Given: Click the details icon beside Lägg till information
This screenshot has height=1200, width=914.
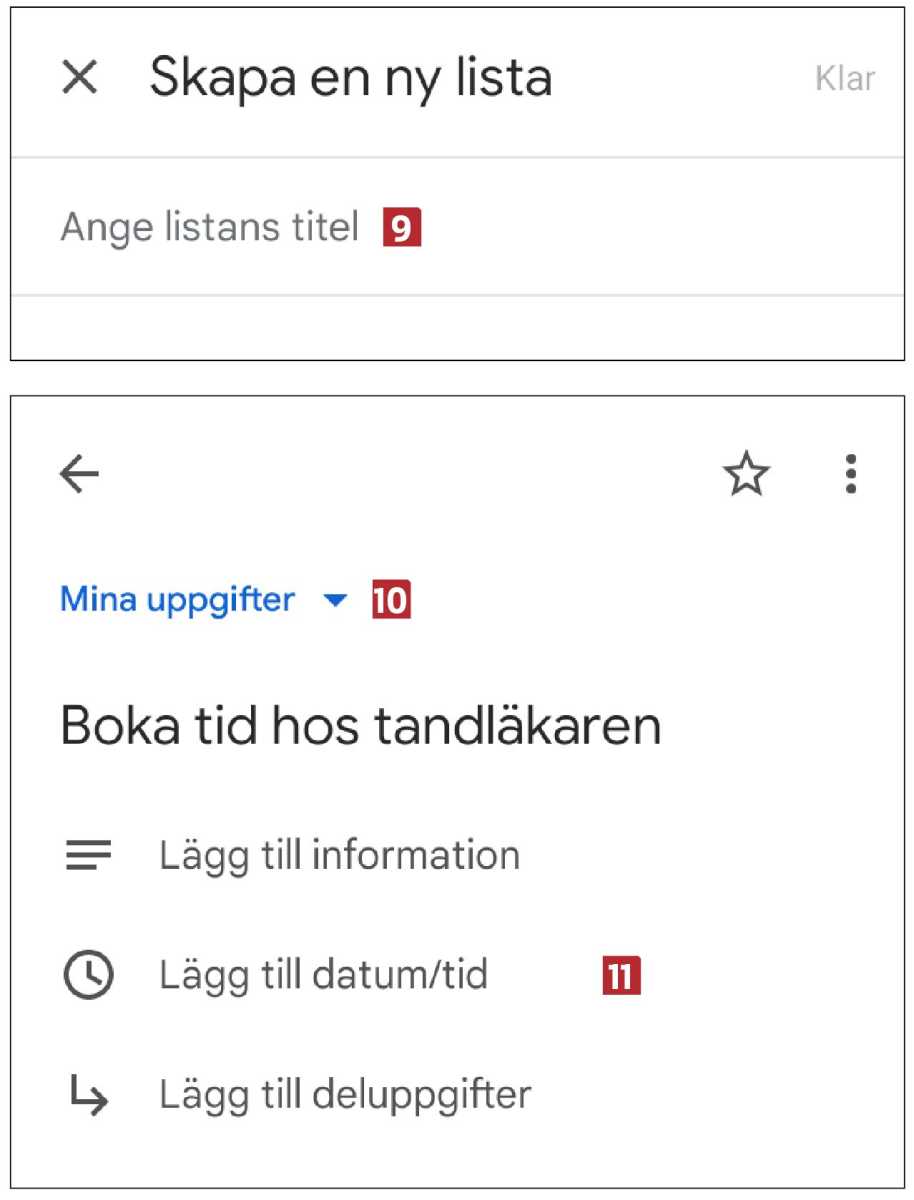Looking at the screenshot, I should [88, 855].
